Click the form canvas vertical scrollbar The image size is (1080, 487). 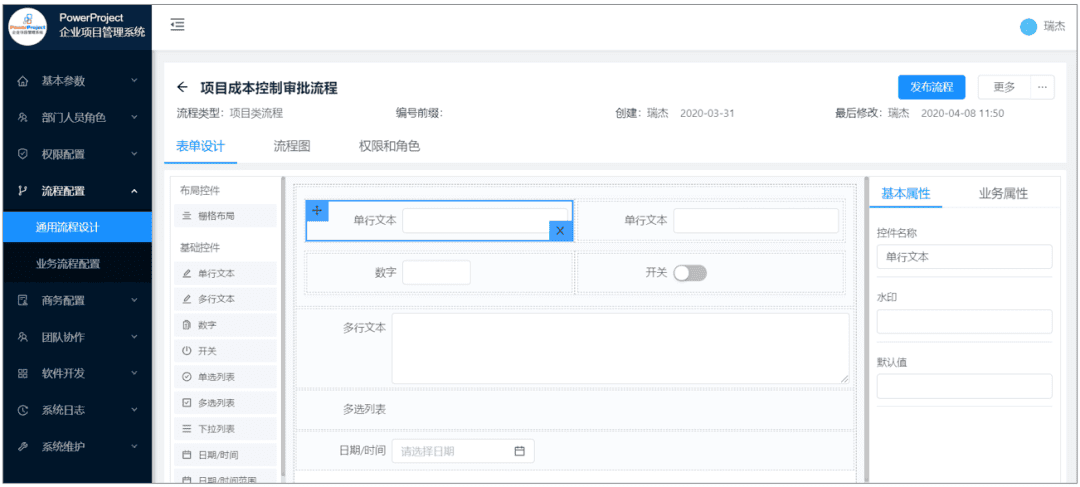click(865, 329)
